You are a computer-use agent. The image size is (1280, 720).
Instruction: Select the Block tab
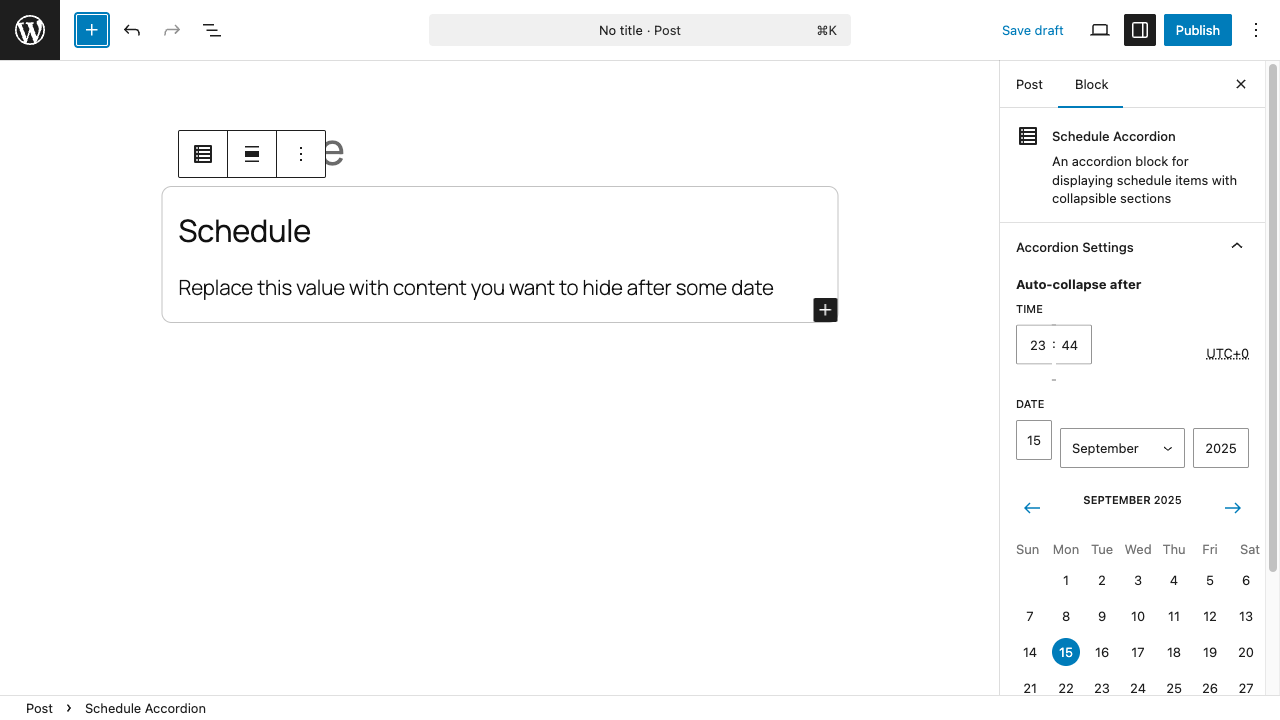click(x=1091, y=85)
